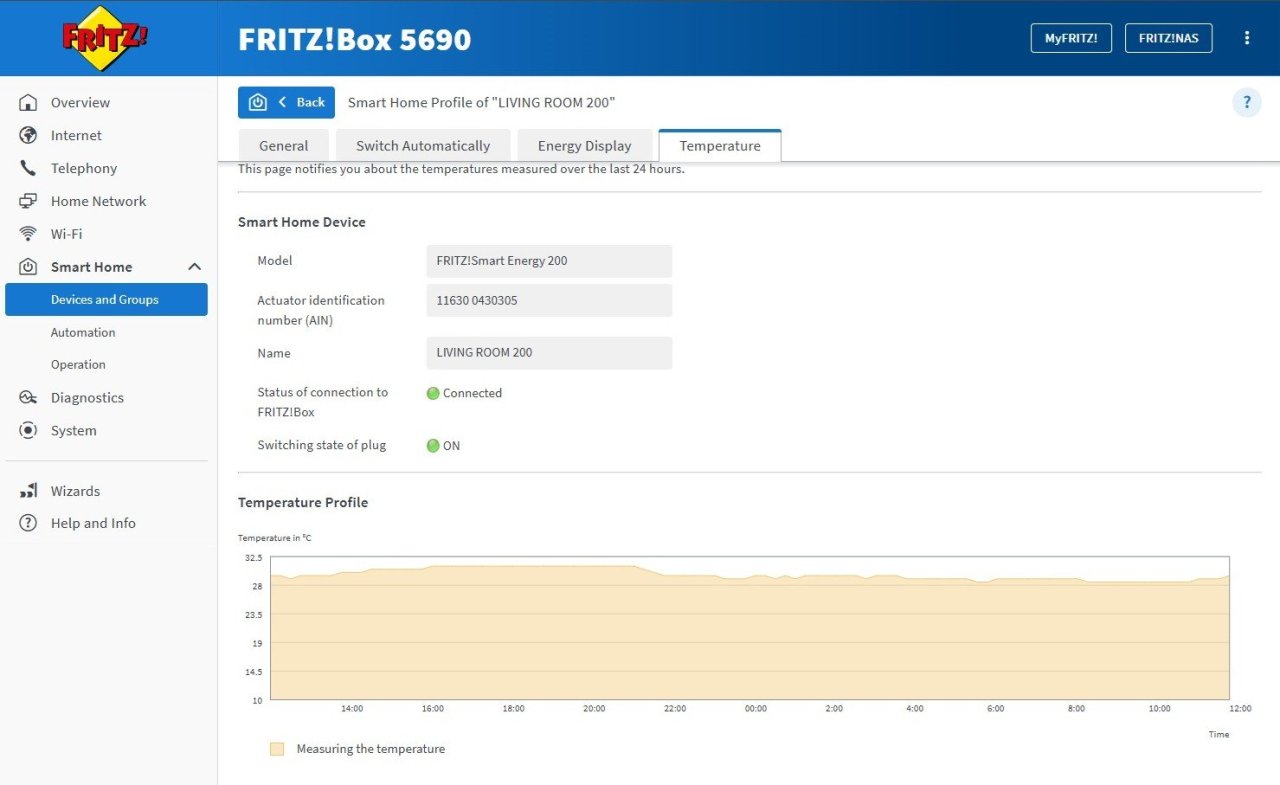
Task: Click the 'Connected' status text
Action: point(472,394)
